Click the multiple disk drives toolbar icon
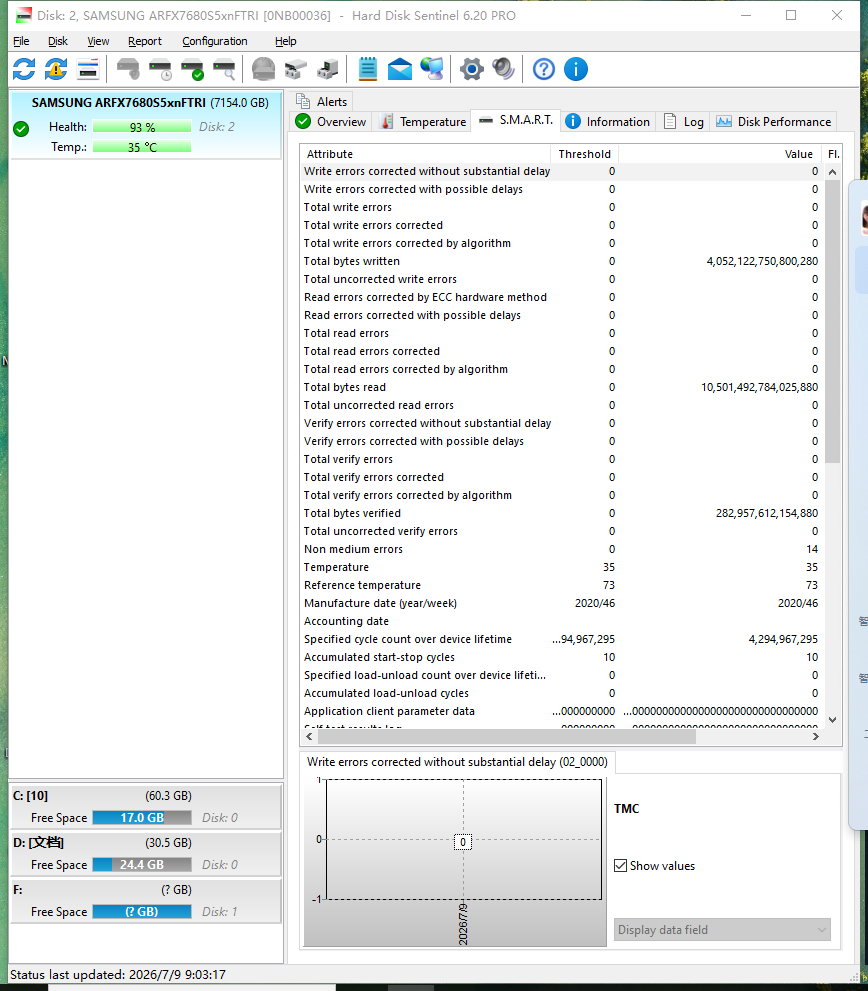Screen dimensions: 868x991 pos(296,69)
